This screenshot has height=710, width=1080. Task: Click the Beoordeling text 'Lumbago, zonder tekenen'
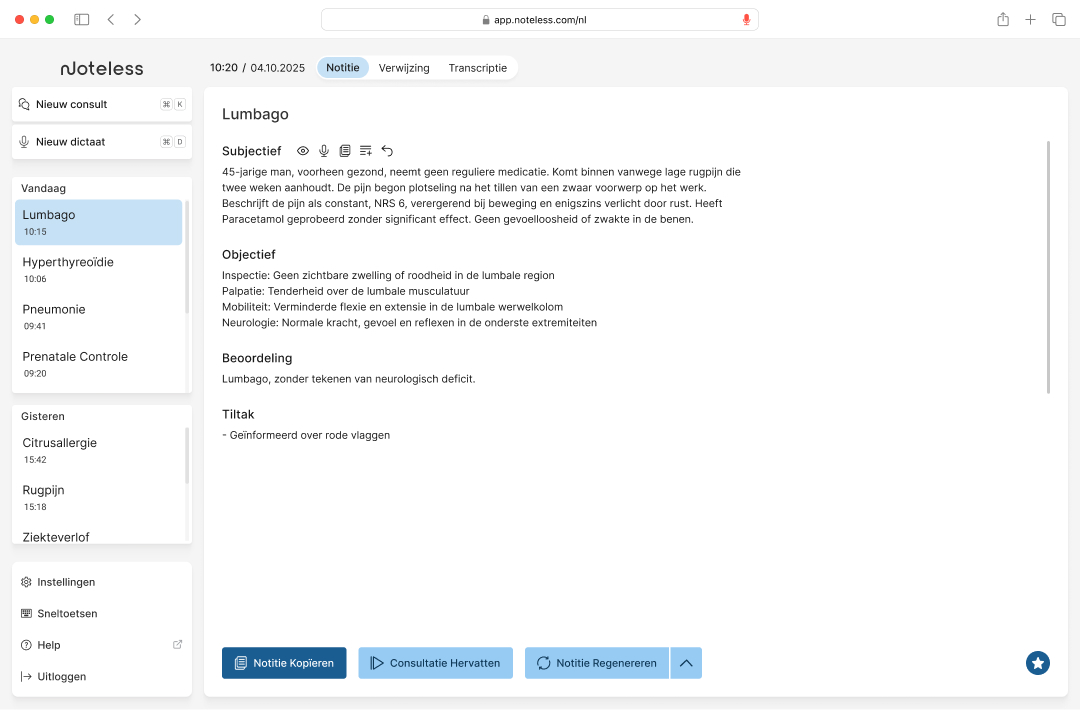(x=349, y=379)
